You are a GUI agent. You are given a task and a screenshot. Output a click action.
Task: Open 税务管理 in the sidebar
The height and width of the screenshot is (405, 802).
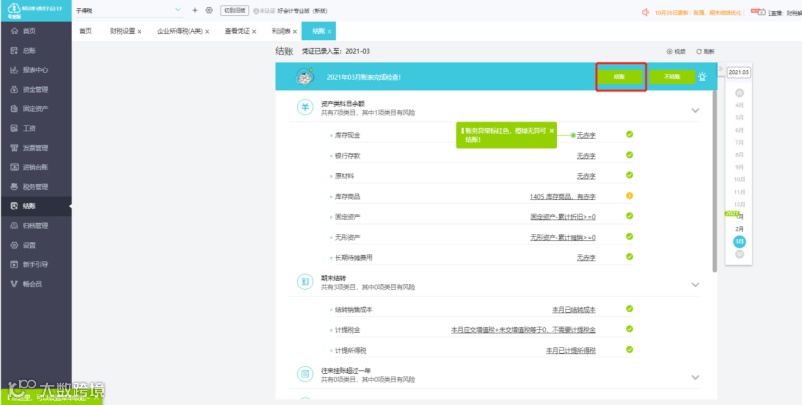(35, 187)
